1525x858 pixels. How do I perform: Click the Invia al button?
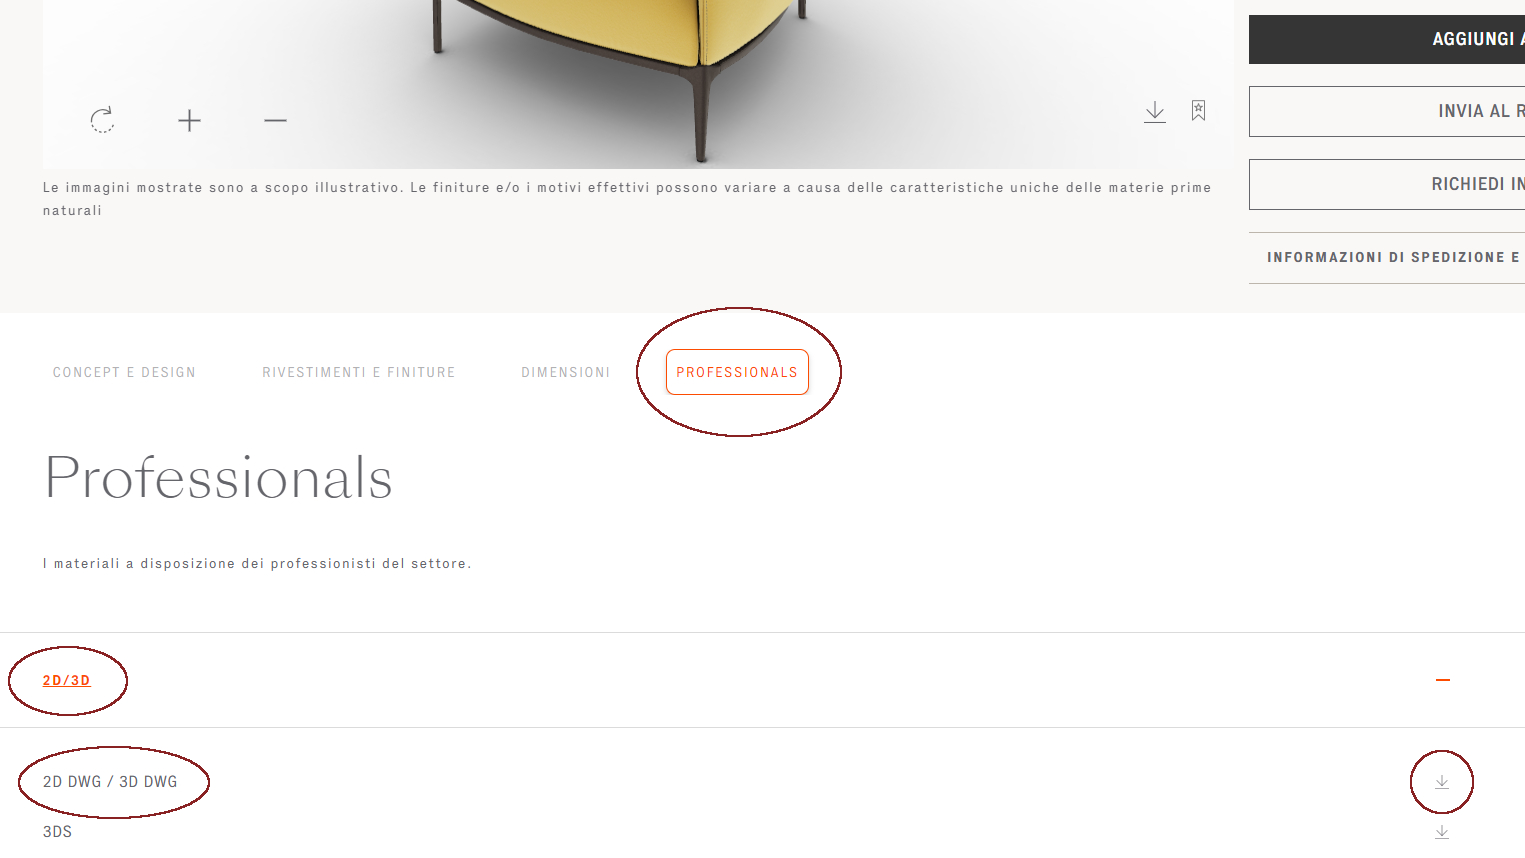coord(1387,111)
